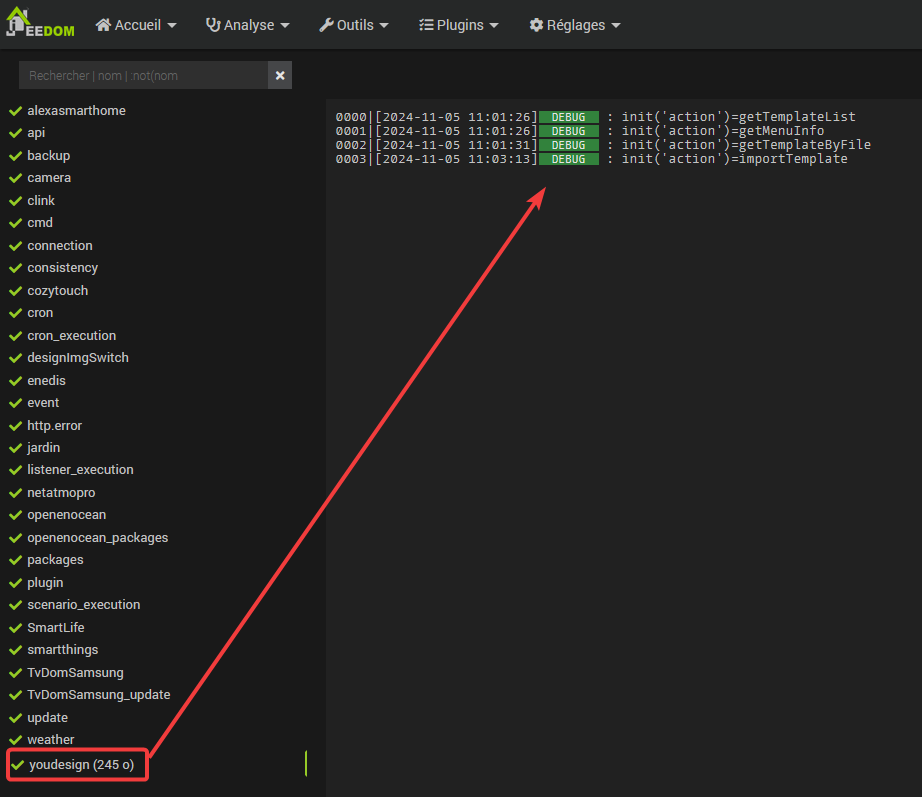Open the scenario_execution log
922x797 pixels.
[x=84, y=605]
